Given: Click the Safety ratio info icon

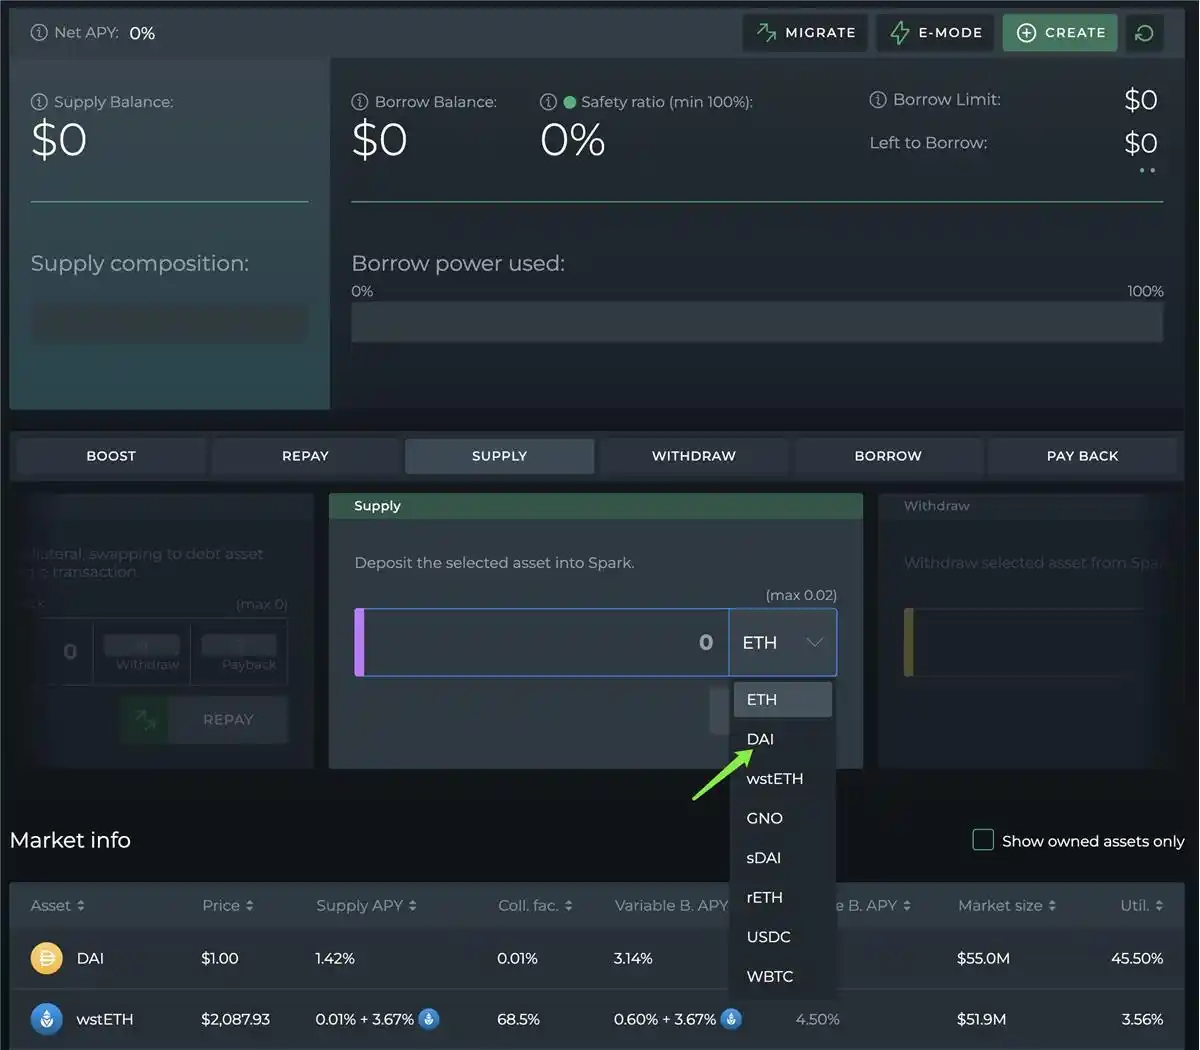Looking at the screenshot, I should (548, 102).
